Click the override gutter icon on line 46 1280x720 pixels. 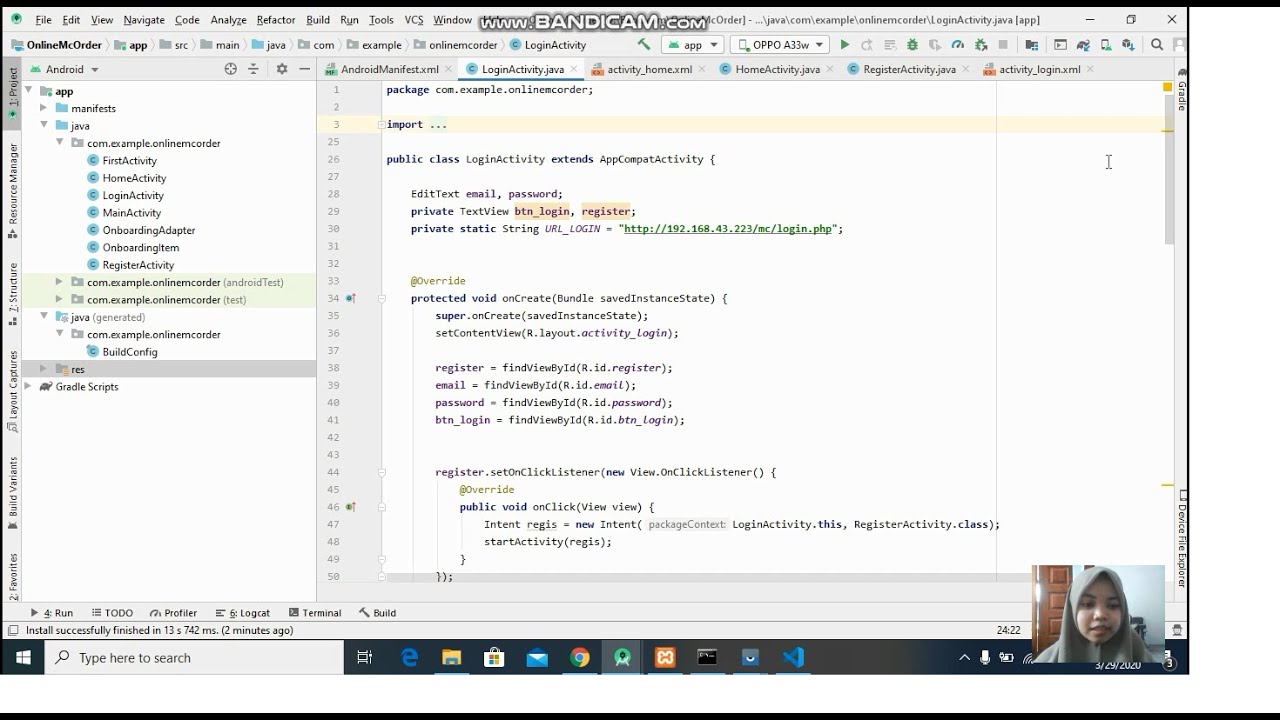coord(351,507)
